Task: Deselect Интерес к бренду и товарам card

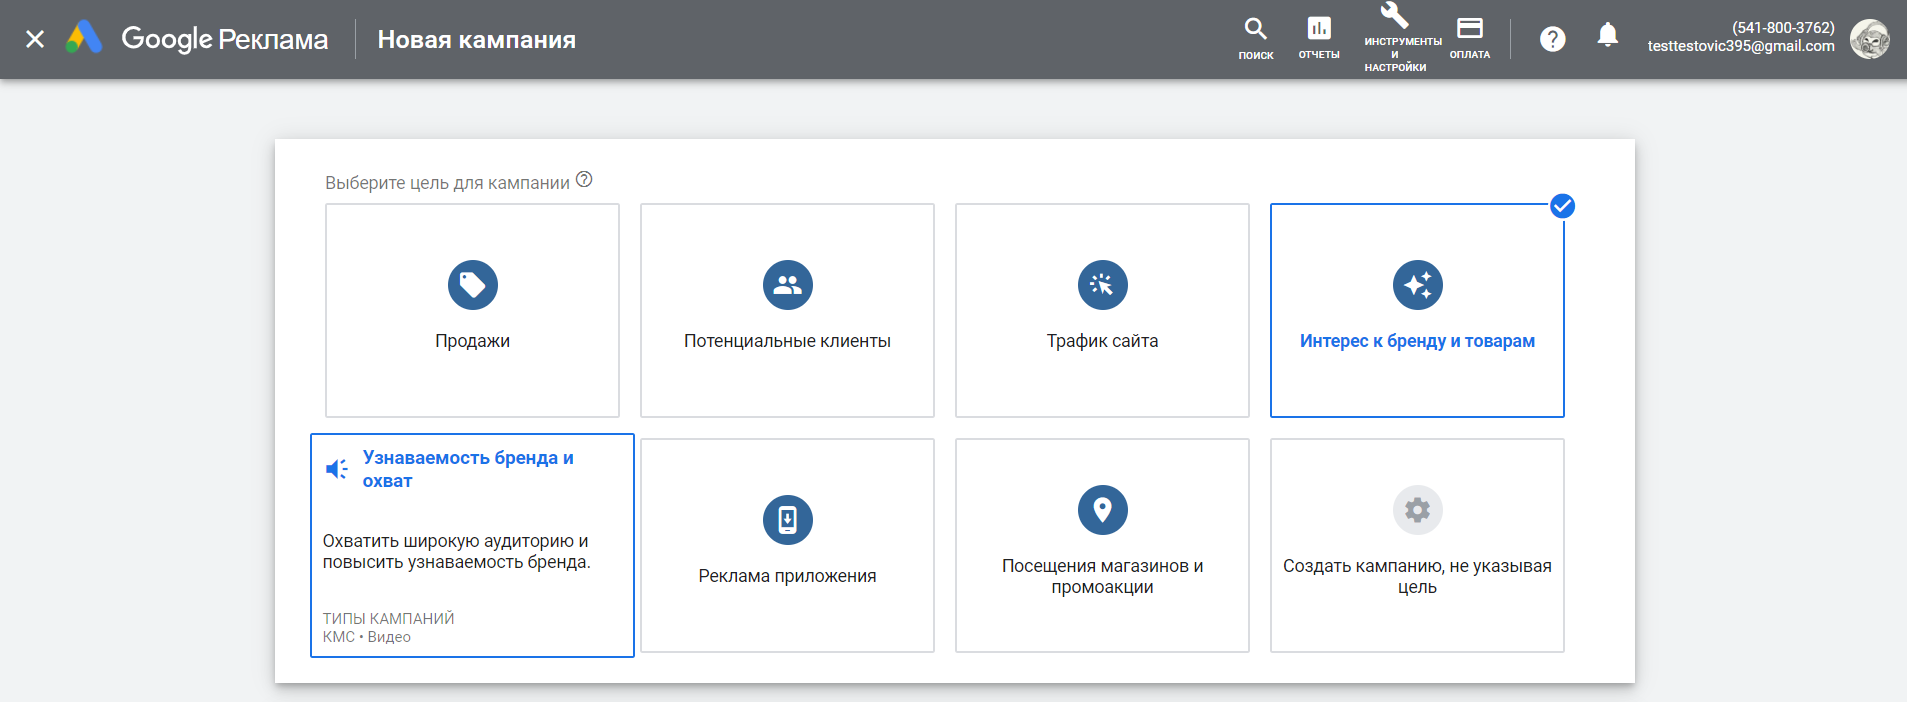Action: click(x=1417, y=310)
